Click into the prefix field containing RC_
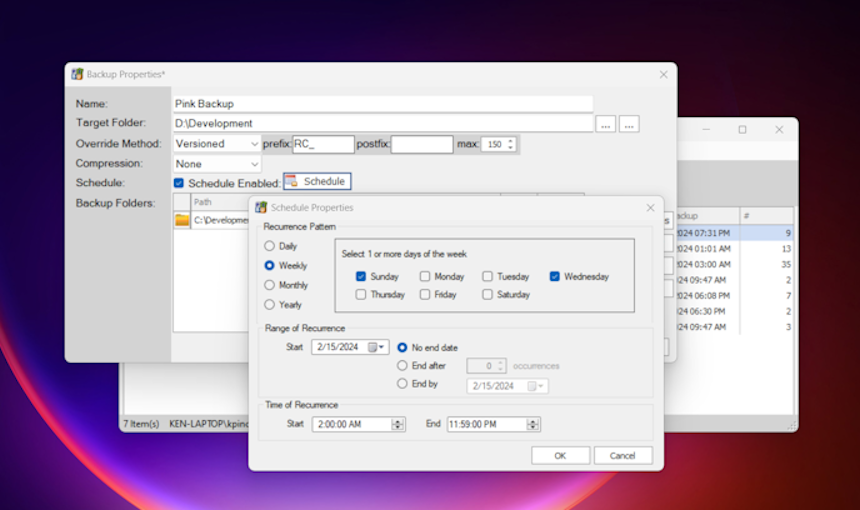 click(x=323, y=144)
